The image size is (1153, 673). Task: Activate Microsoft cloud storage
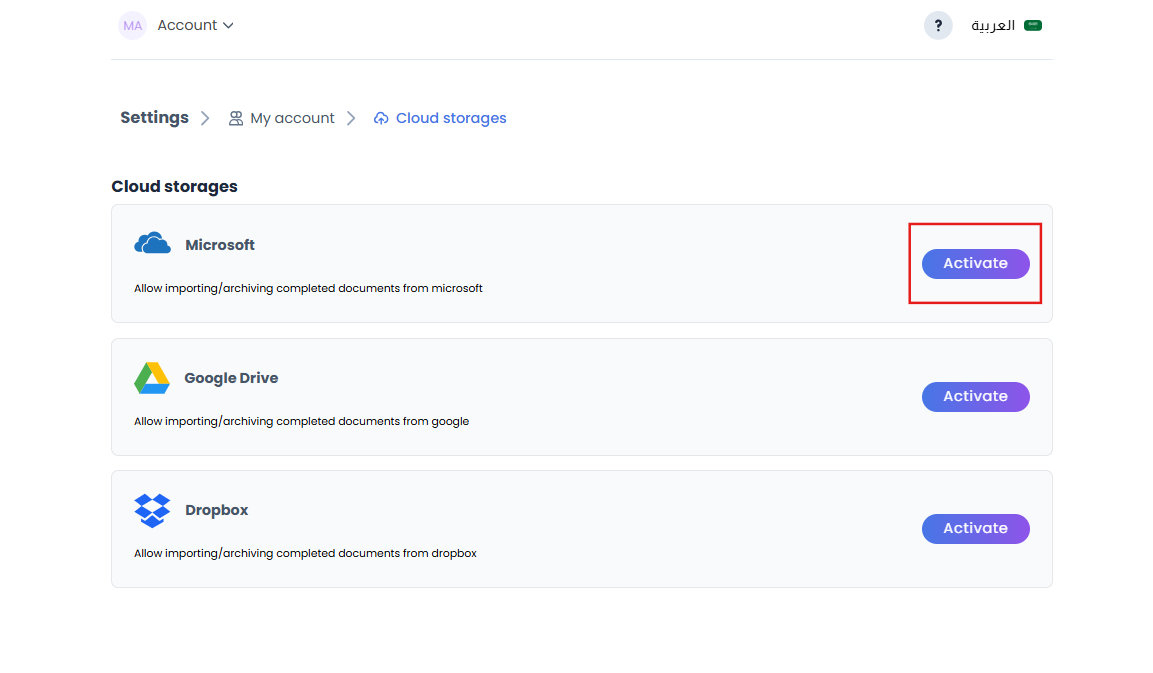point(975,263)
